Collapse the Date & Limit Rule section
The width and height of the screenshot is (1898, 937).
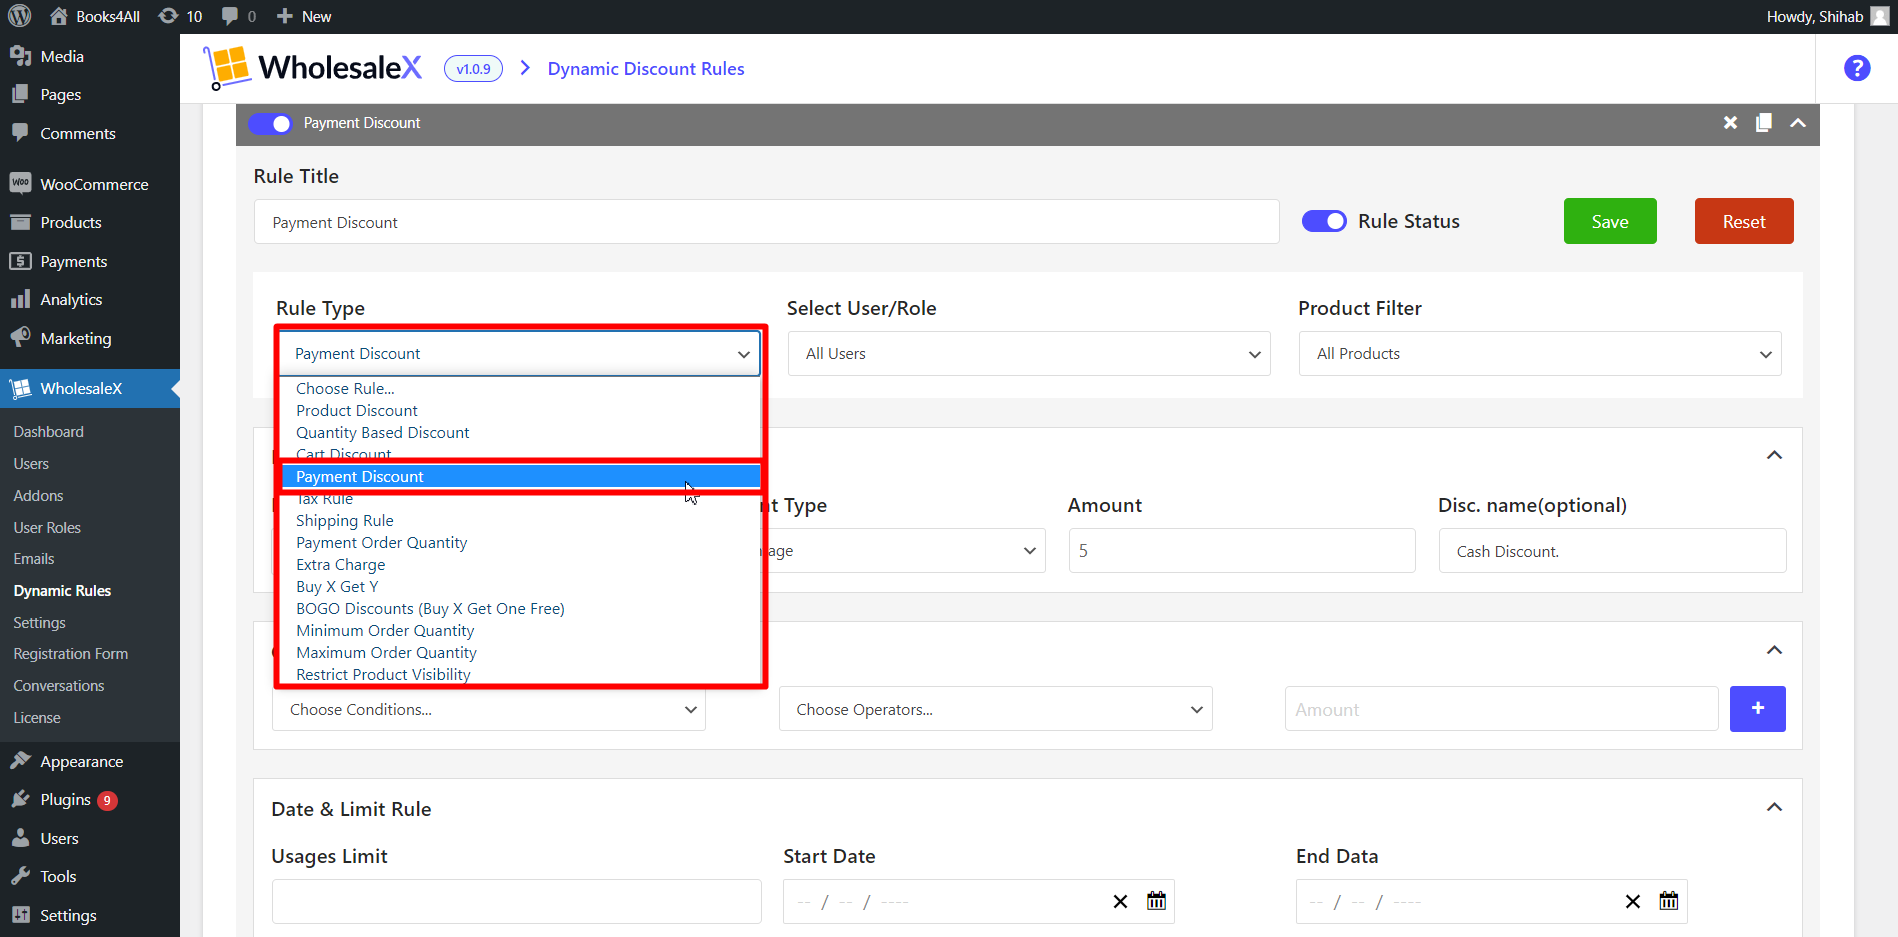(1774, 807)
